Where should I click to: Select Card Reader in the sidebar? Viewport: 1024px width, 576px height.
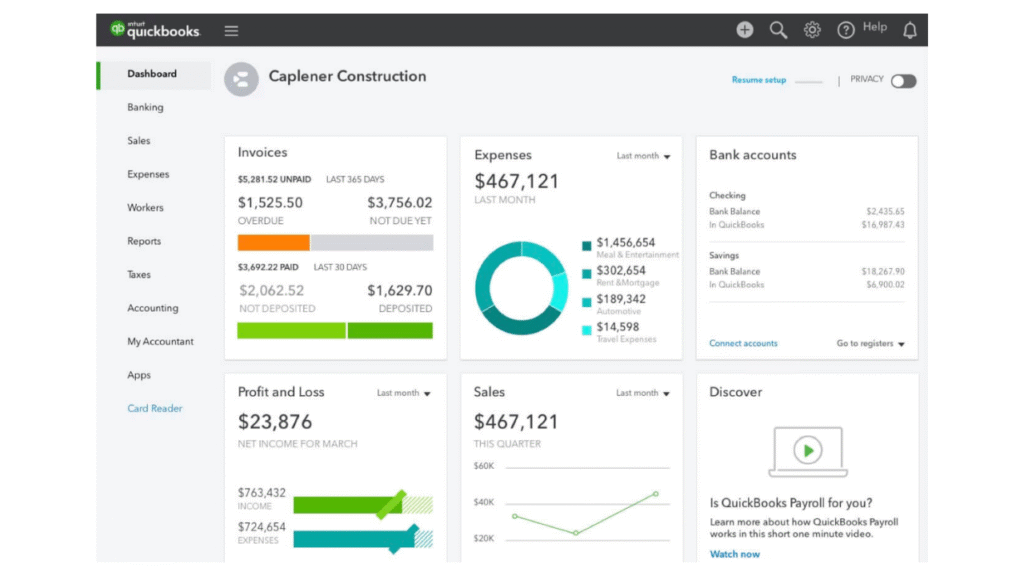(x=155, y=408)
